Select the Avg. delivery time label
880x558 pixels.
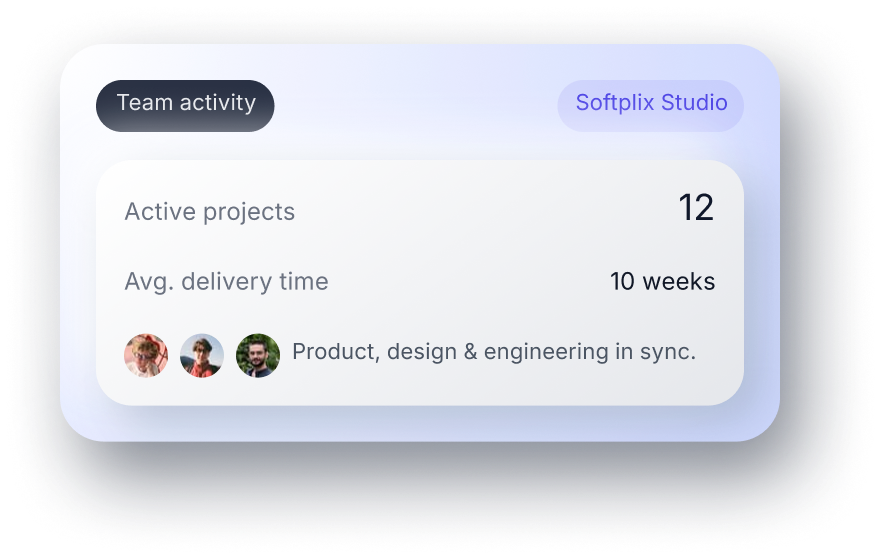click(x=226, y=282)
